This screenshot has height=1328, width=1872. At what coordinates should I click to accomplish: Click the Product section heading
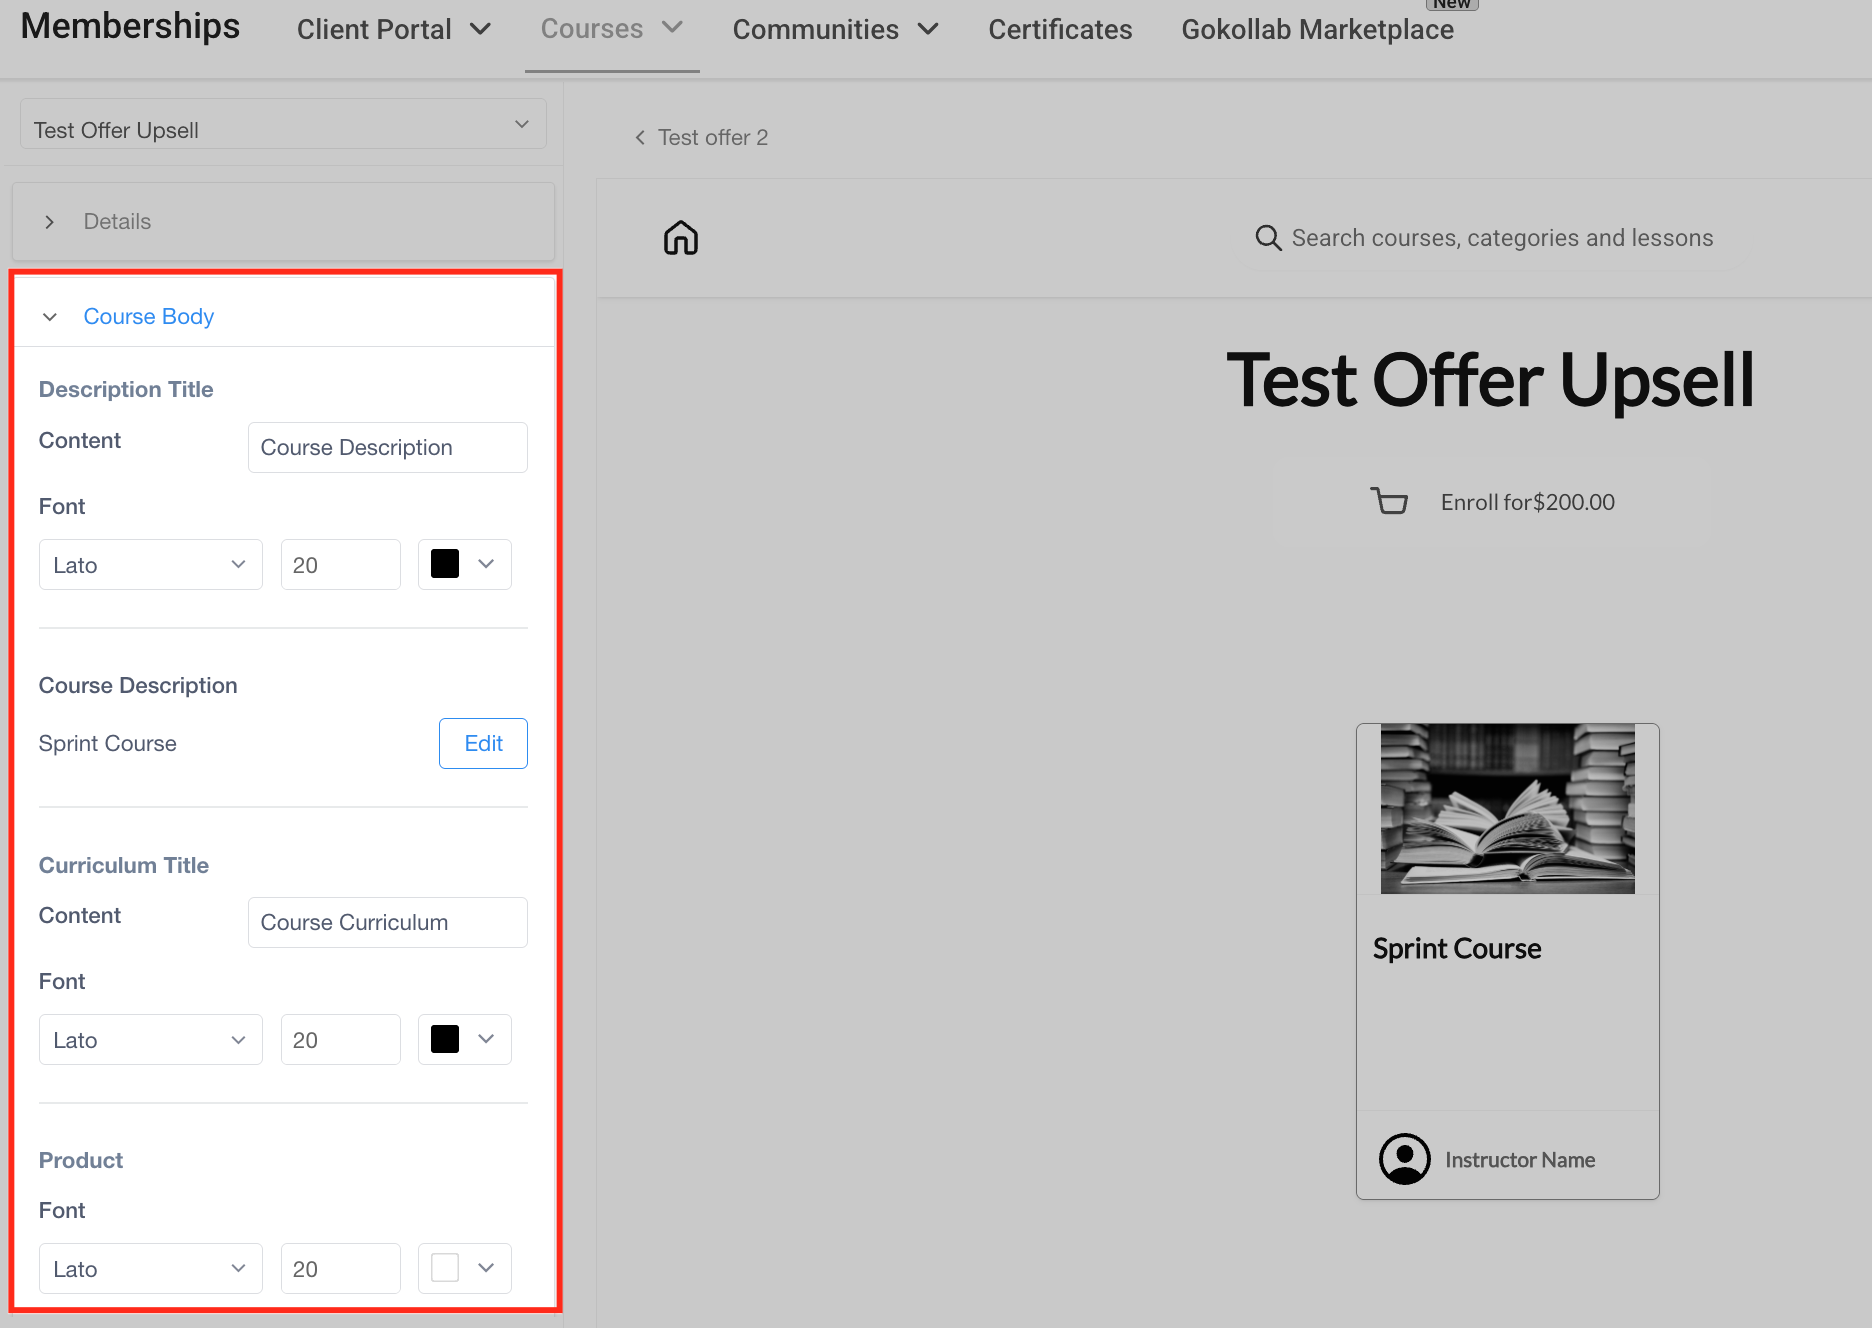(81, 1160)
